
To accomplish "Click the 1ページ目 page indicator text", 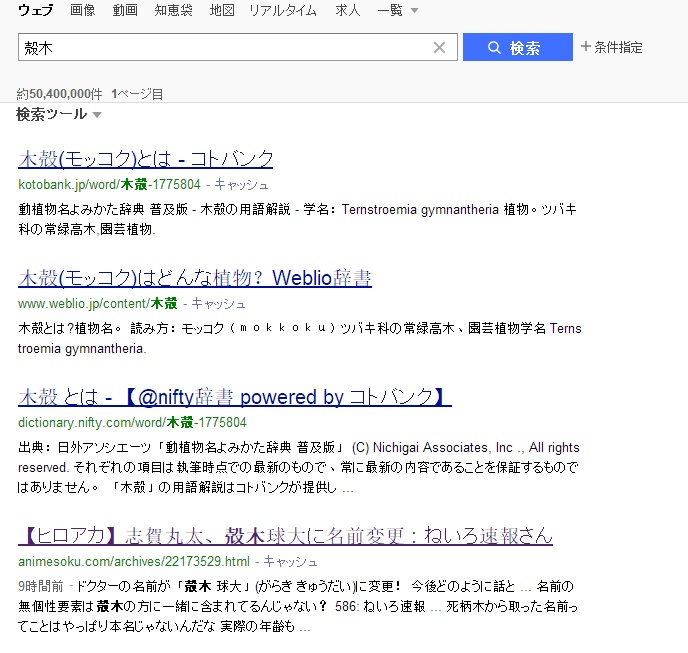I will coord(137,94).
